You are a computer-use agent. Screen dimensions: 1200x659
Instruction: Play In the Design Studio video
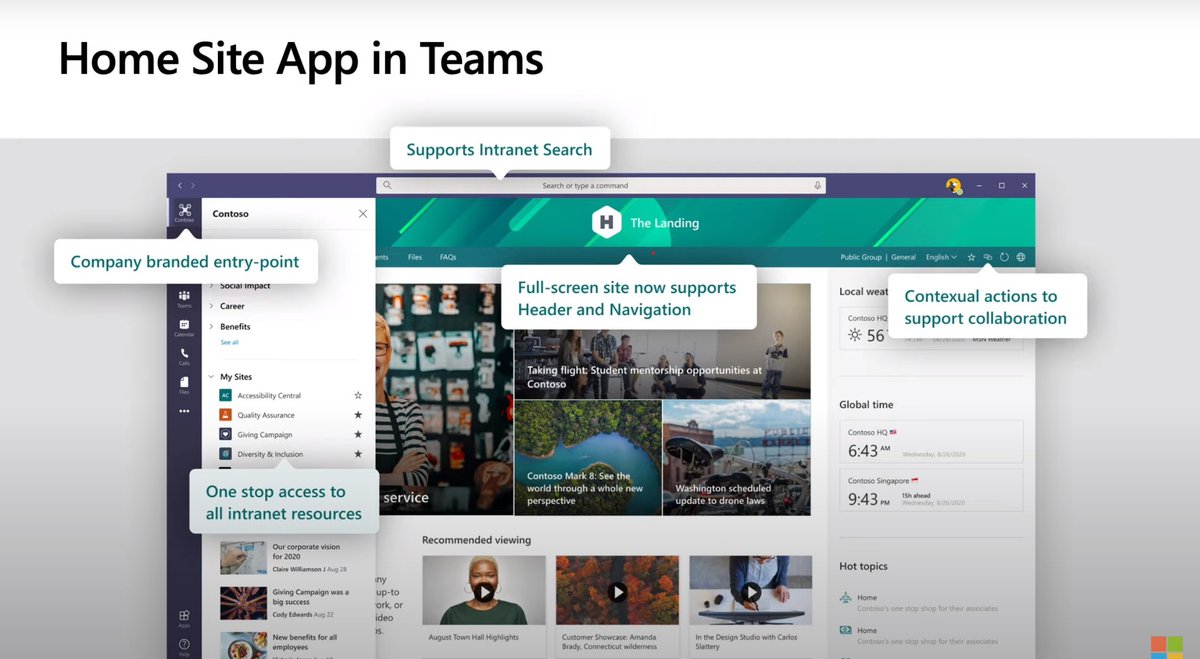coord(751,592)
